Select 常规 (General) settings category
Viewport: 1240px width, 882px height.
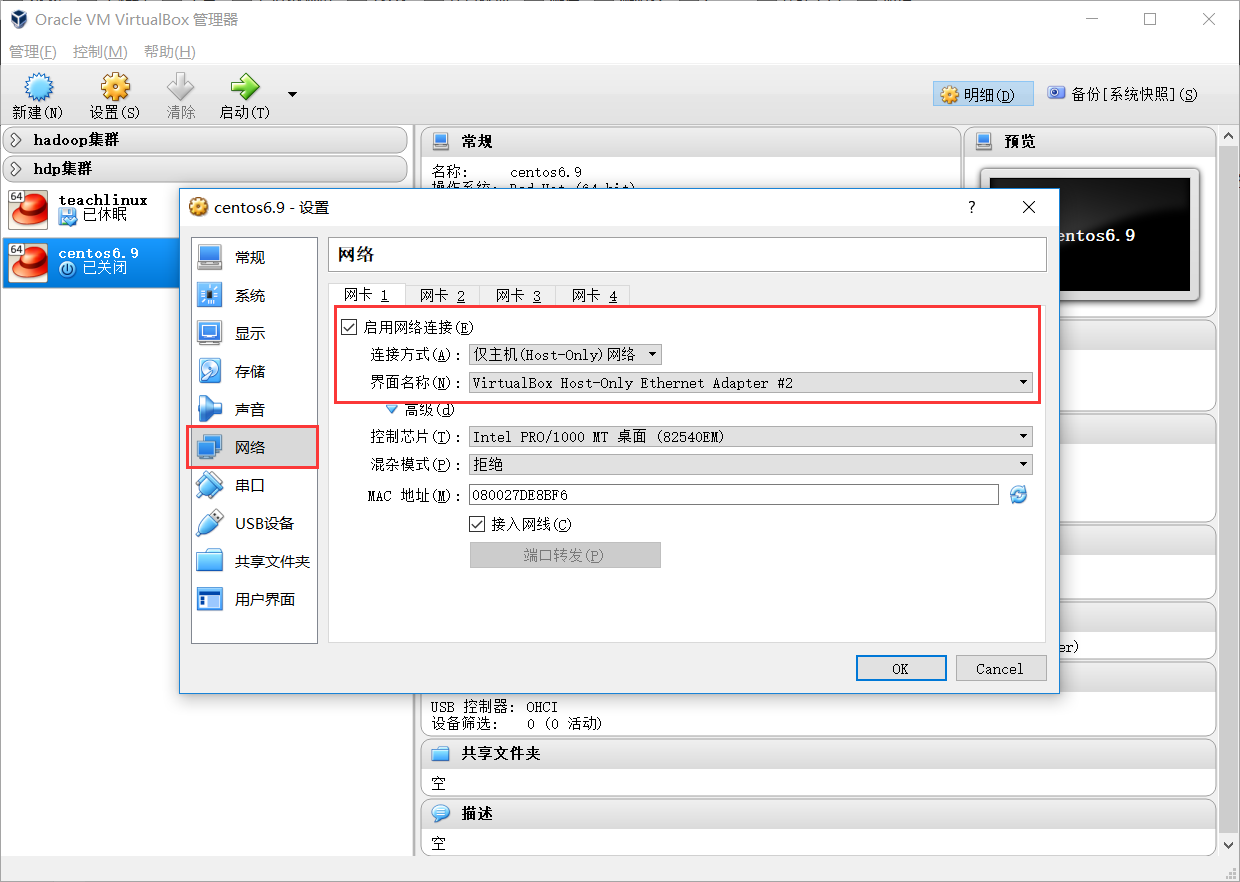[x=254, y=257]
